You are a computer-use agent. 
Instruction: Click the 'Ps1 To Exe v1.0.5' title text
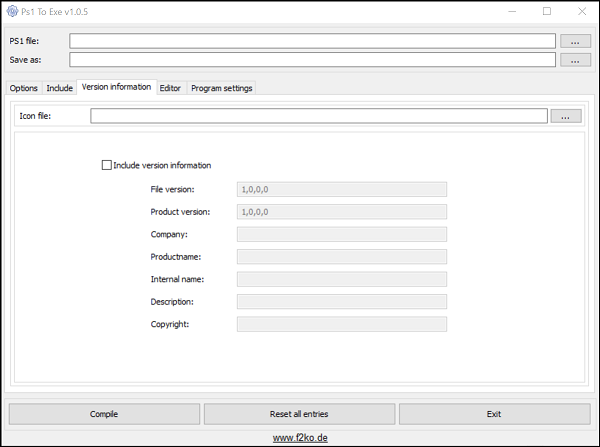pos(54,12)
